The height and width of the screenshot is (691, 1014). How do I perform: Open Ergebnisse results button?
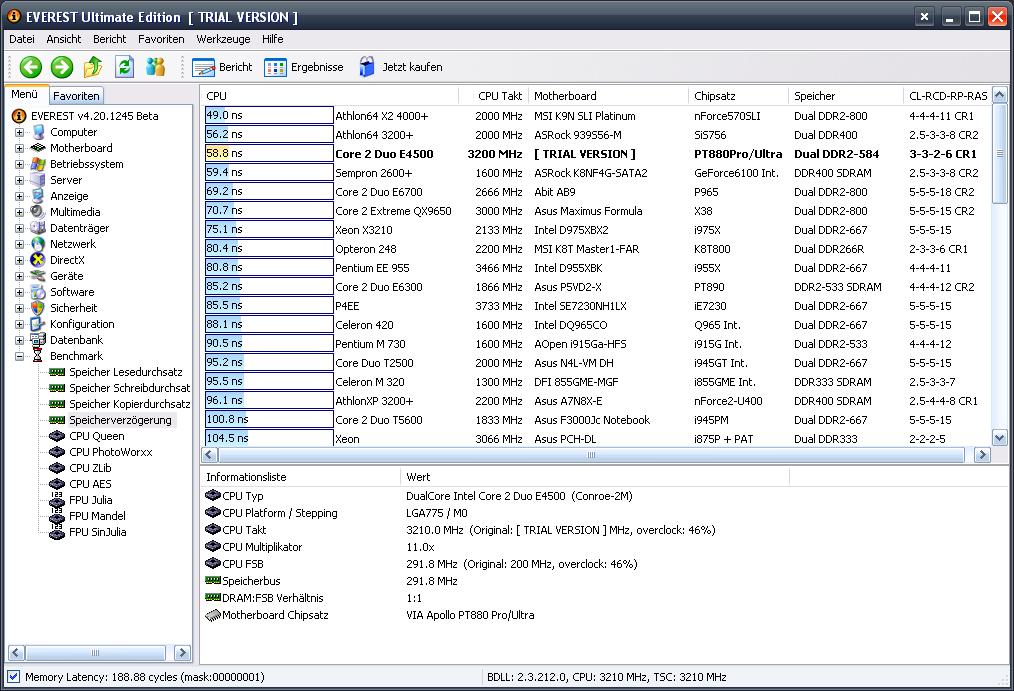(303, 67)
